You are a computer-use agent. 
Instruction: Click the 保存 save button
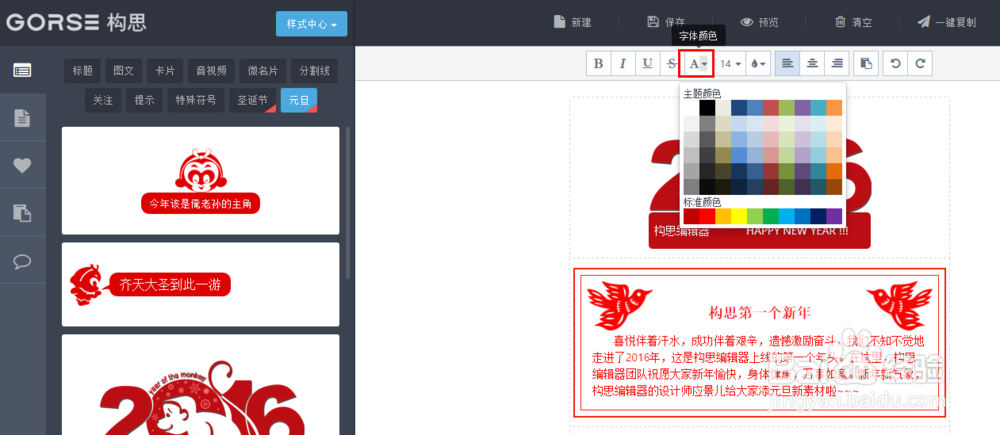click(666, 22)
